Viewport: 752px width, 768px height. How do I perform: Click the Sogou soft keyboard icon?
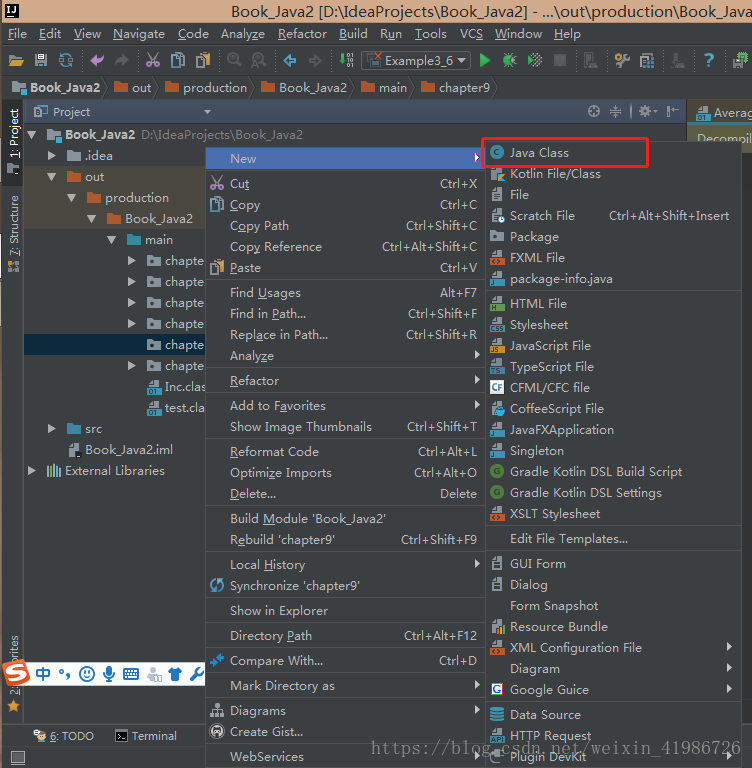(x=131, y=674)
